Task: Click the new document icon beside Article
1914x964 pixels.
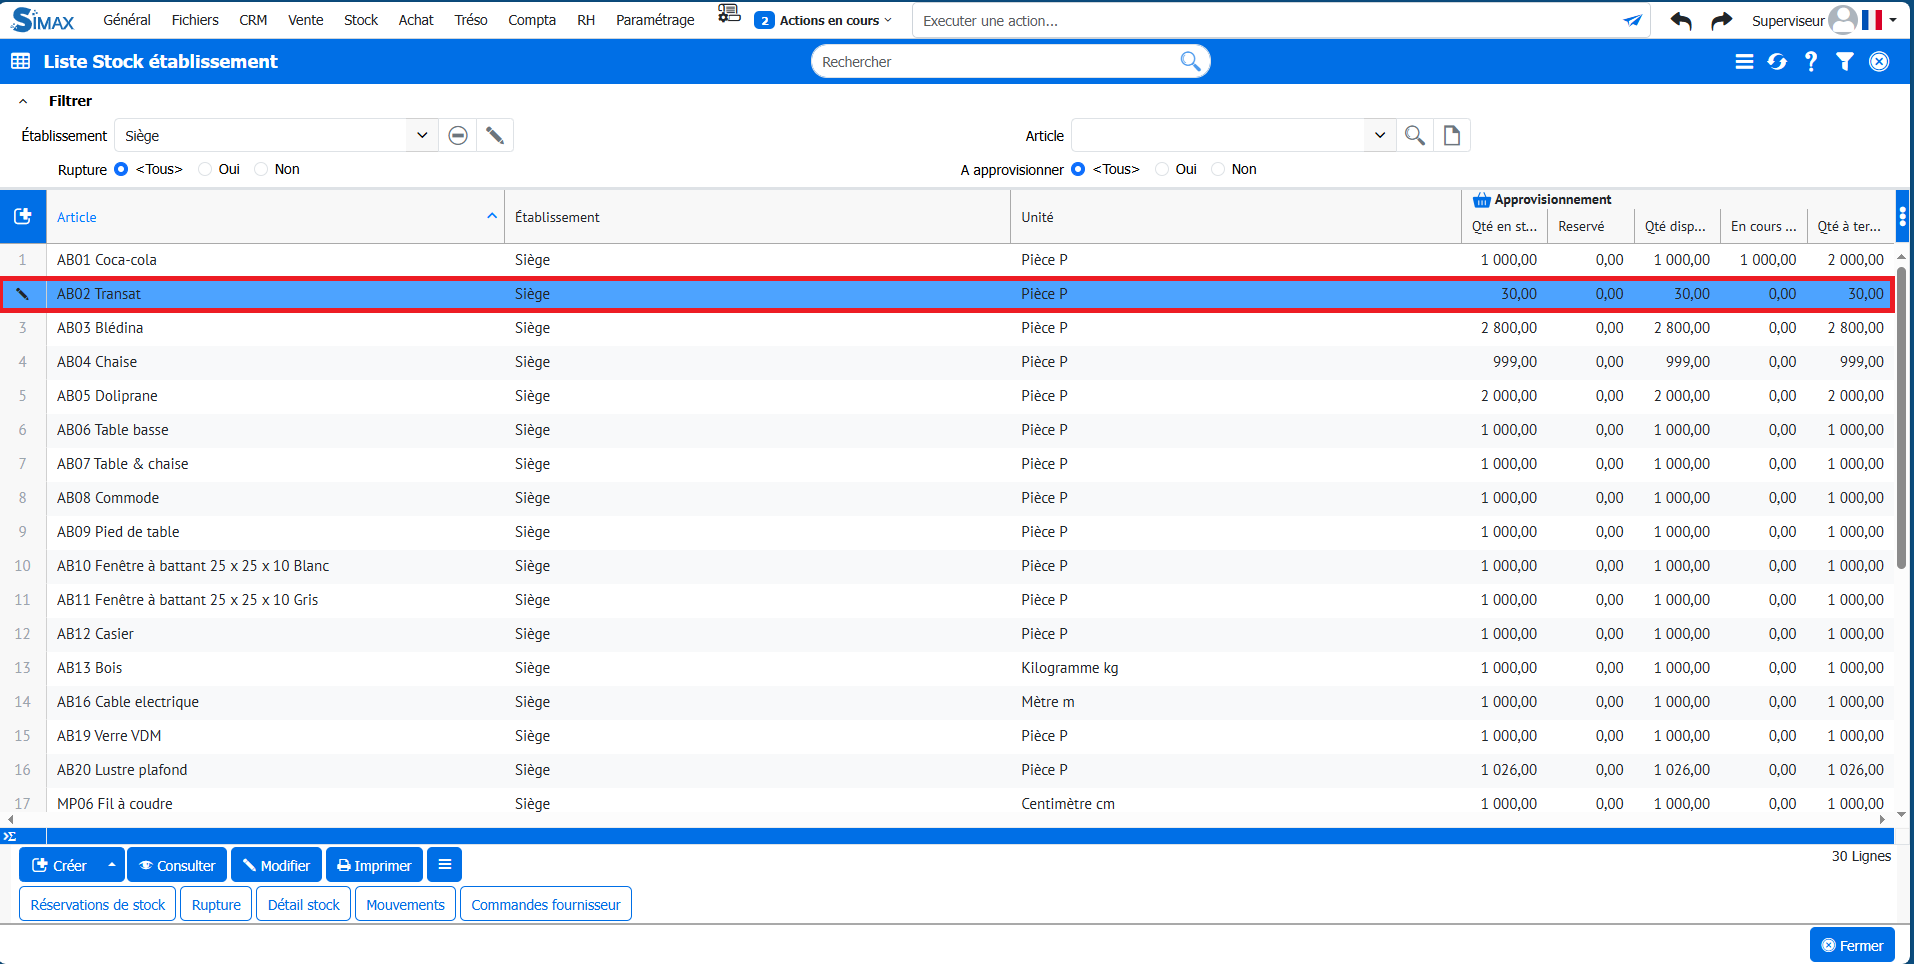Action: coord(1452,136)
